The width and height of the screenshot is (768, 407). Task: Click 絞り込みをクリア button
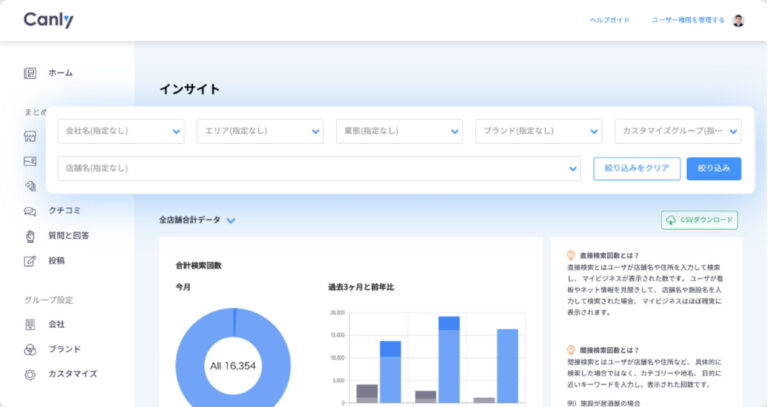point(636,168)
